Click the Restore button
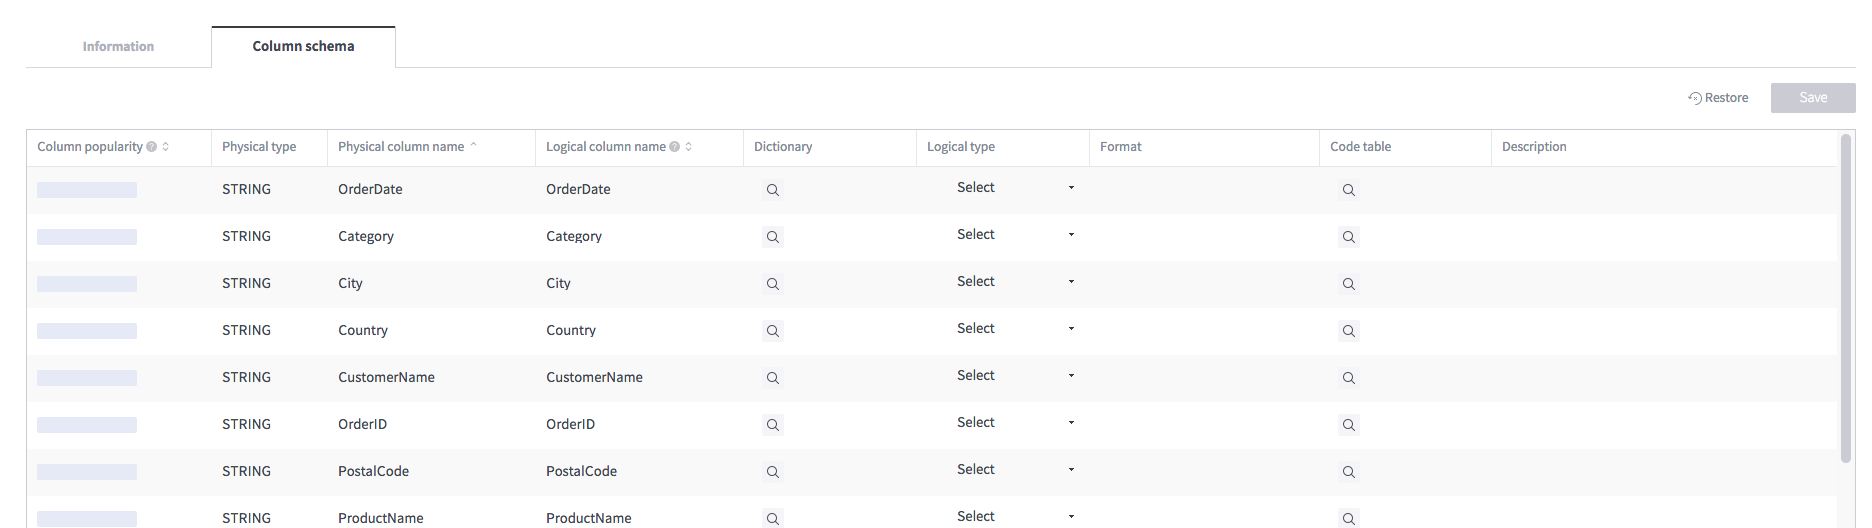The image size is (1872, 528). [x=1718, y=98]
